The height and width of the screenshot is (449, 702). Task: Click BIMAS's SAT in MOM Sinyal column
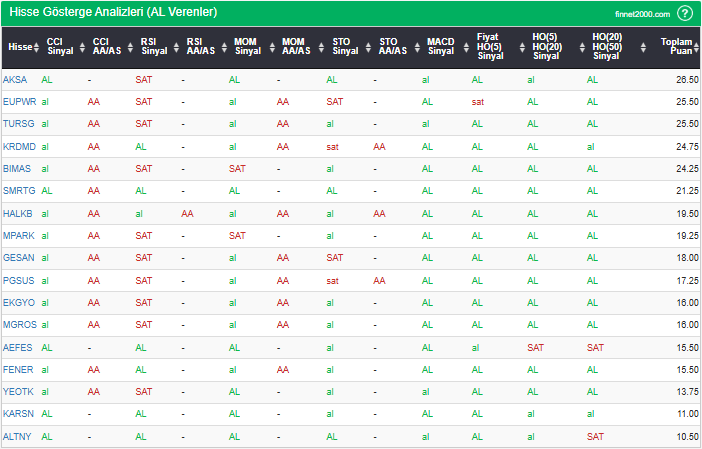pyautogui.click(x=237, y=169)
